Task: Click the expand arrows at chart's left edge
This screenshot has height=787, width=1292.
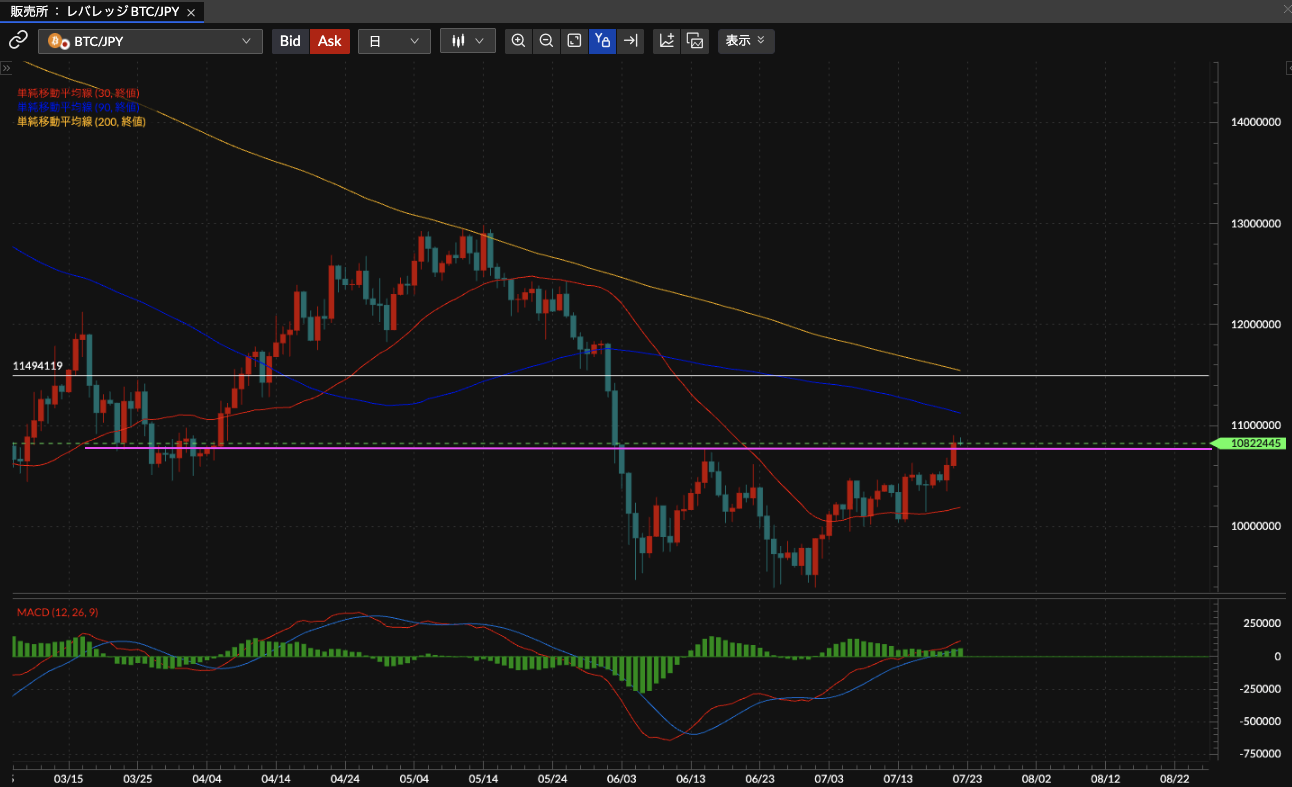Action: [6, 69]
